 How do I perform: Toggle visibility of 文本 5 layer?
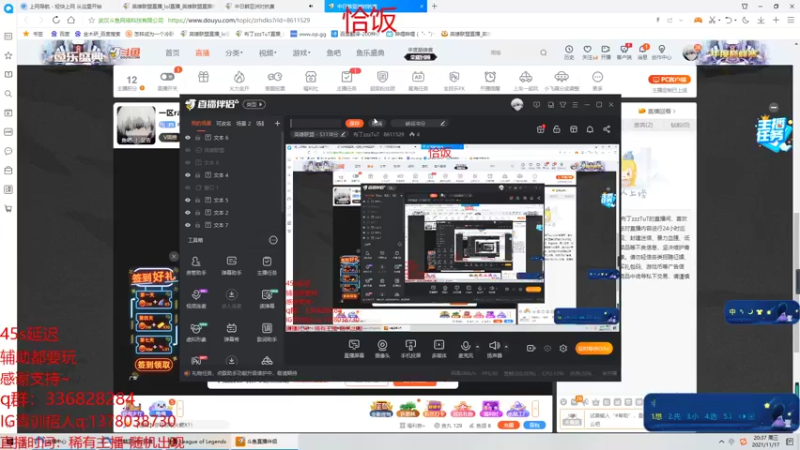click(x=188, y=200)
